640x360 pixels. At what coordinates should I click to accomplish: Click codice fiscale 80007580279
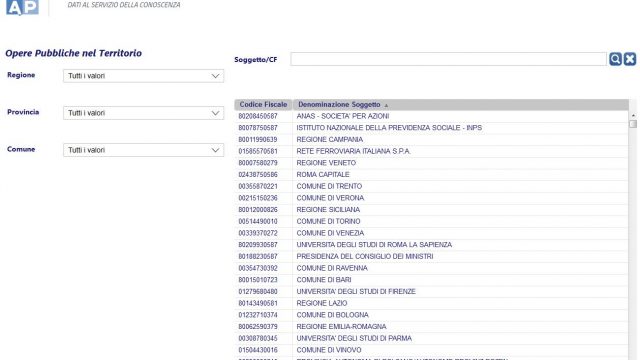coord(258,163)
